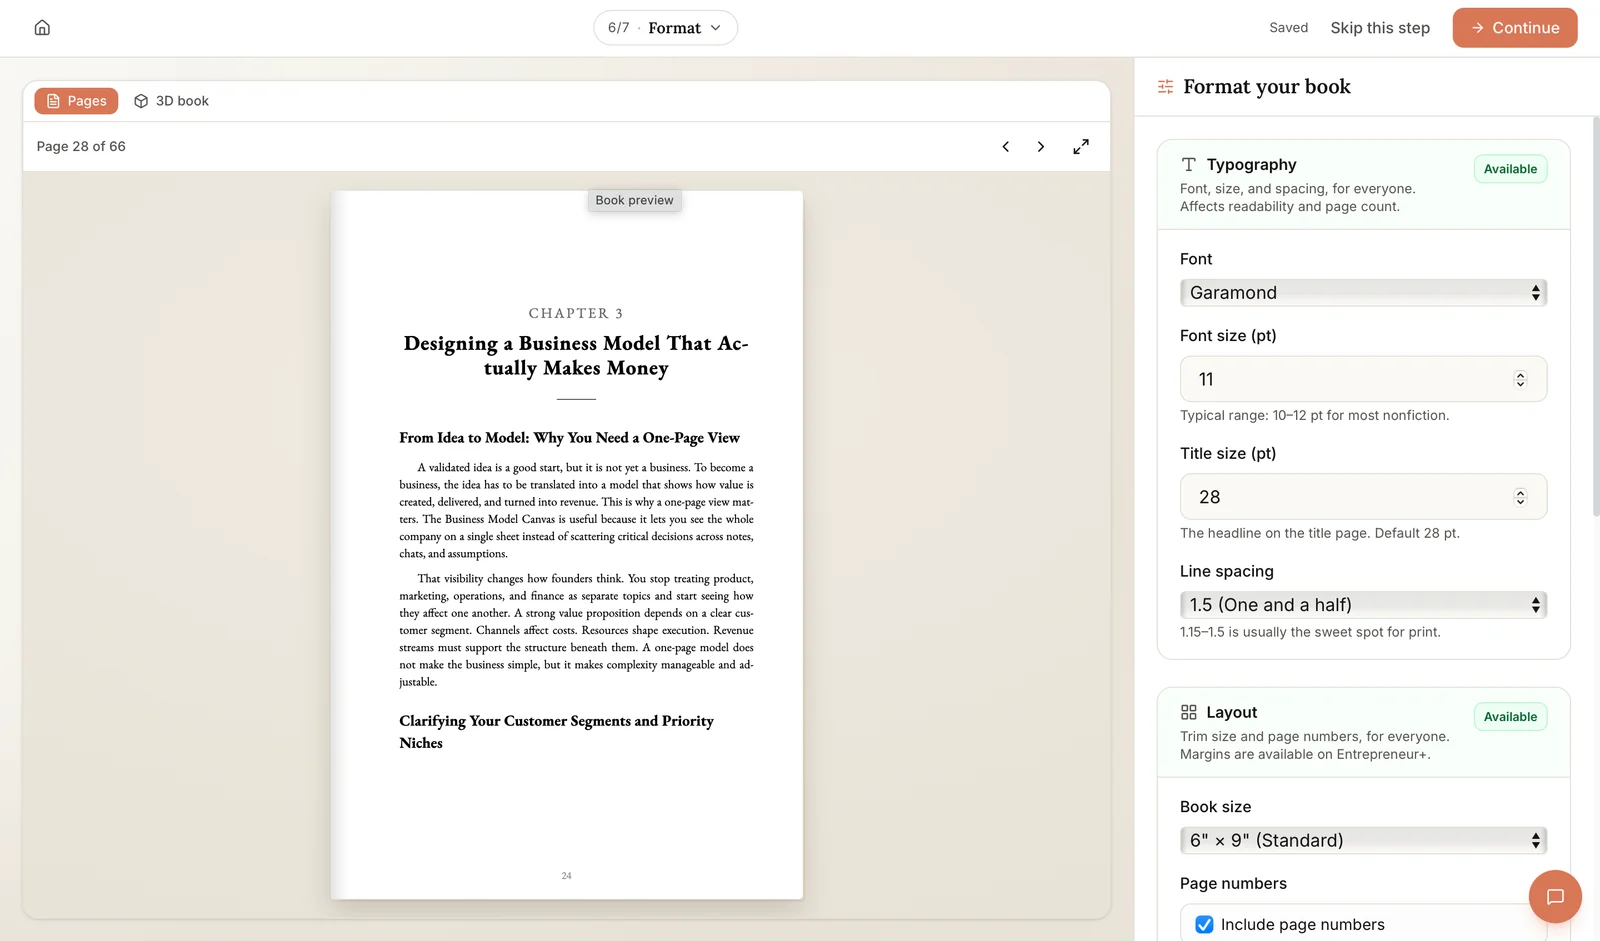Click the Title size field showing 28
1600x941 pixels.
coord(1363,498)
